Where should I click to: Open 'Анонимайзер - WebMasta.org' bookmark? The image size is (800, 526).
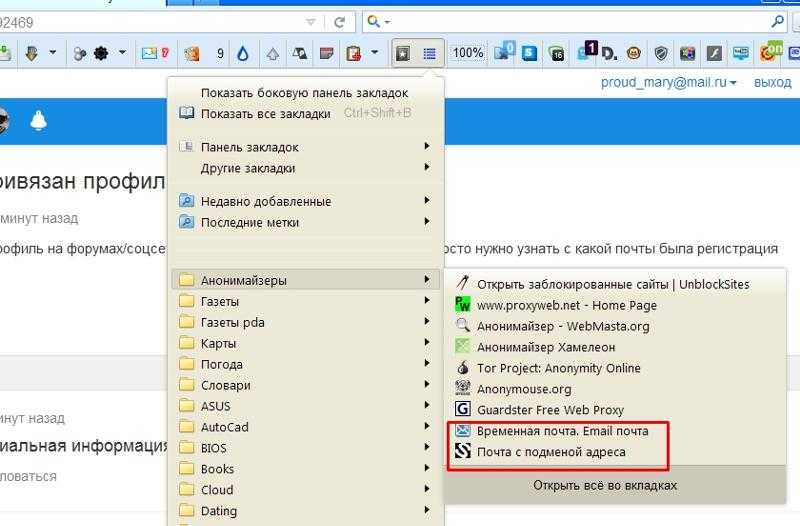point(615,326)
